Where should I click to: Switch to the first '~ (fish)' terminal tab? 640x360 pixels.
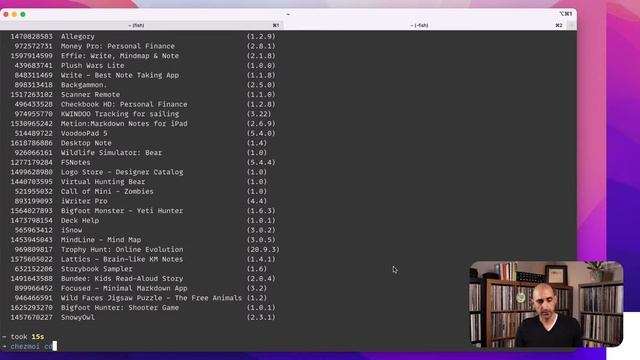coord(142,25)
